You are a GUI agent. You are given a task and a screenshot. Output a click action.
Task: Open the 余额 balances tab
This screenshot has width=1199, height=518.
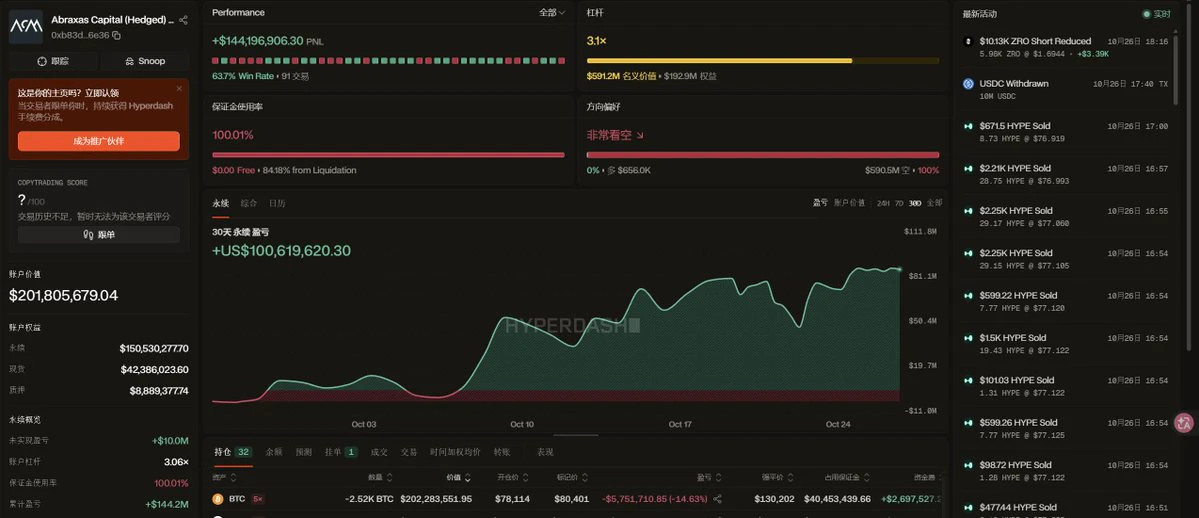pyautogui.click(x=274, y=452)
